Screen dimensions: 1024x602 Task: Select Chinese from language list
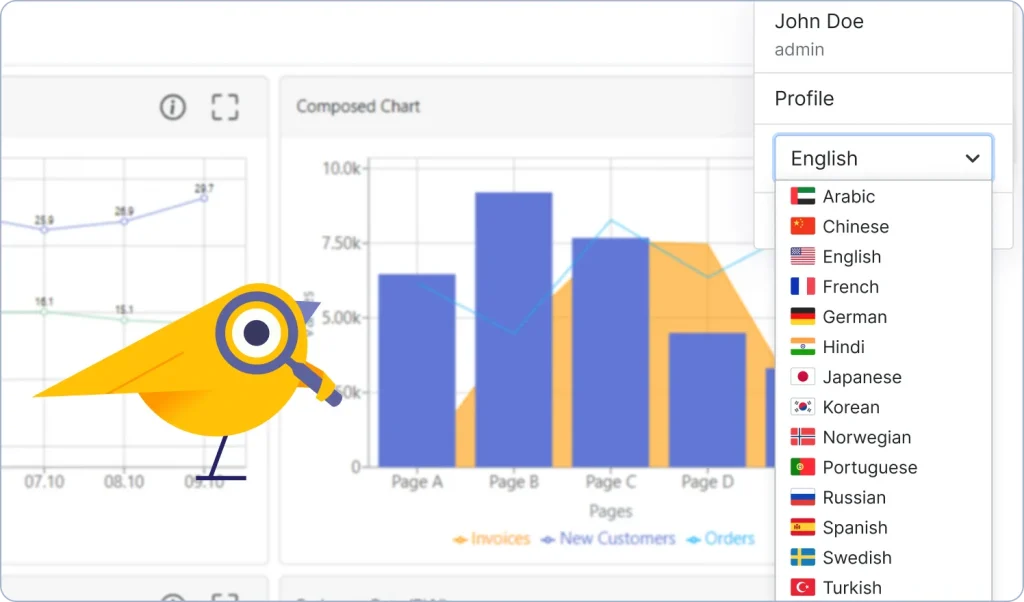tap(883, 227)
